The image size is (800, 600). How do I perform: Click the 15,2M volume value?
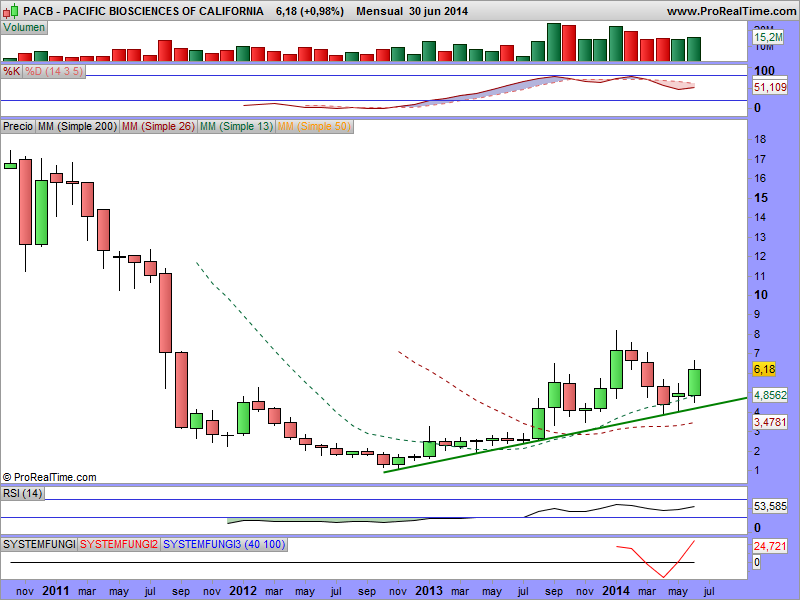[768, 37]
